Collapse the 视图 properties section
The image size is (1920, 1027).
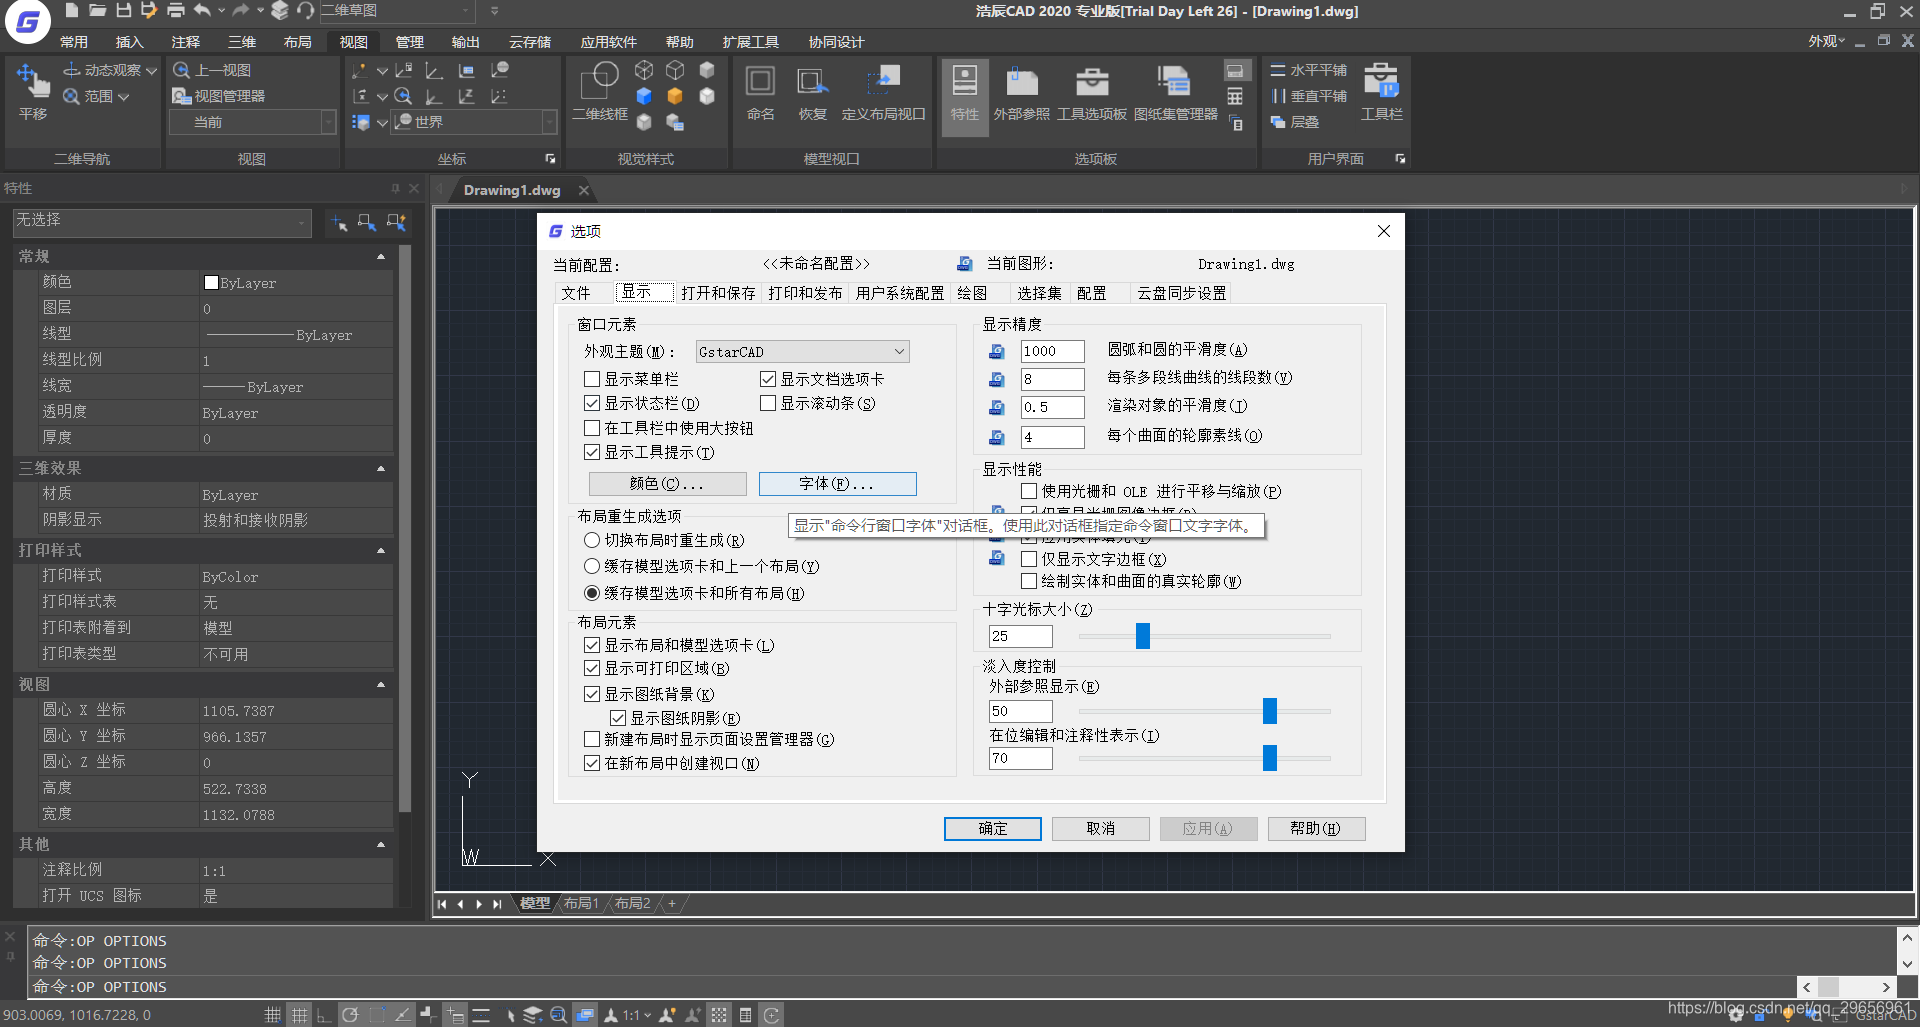(x=381, y=685)
